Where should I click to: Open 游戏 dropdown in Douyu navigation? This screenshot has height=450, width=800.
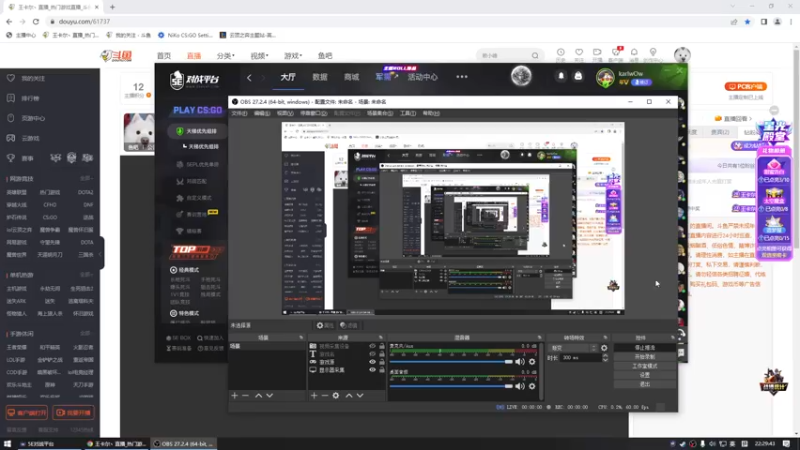click(x=293, y=56)
